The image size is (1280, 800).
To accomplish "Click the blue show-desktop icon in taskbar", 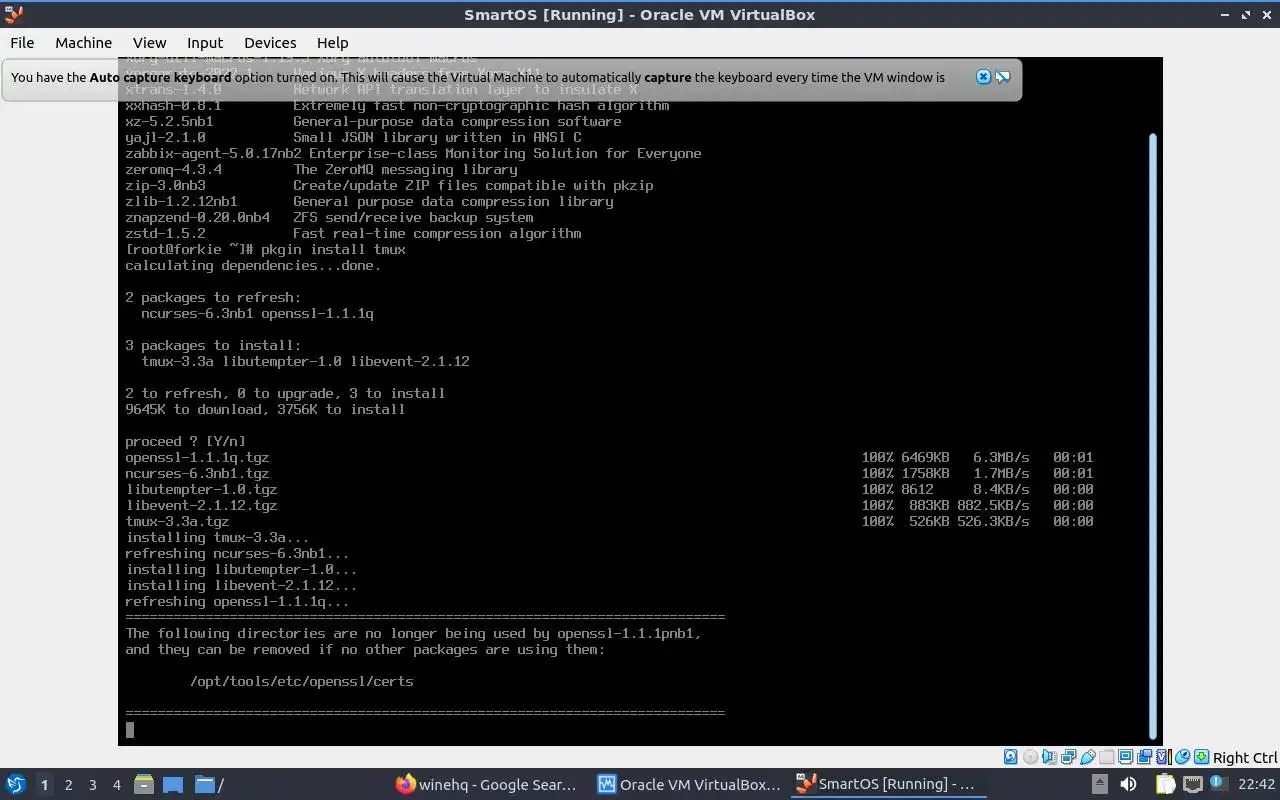I will [173, 784].
